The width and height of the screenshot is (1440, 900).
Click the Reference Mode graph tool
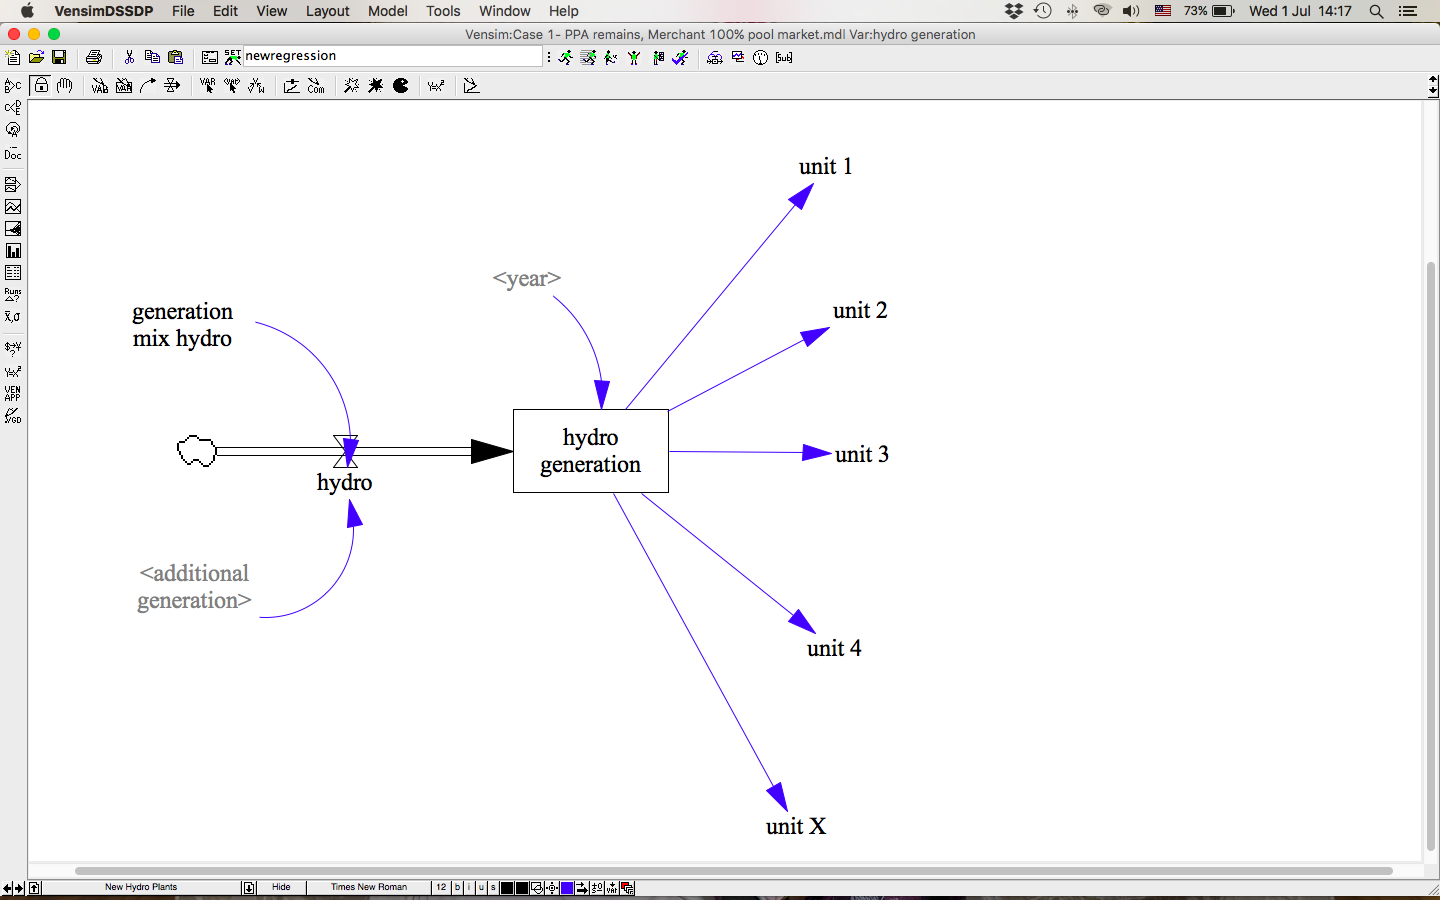[x=471, y=85]
